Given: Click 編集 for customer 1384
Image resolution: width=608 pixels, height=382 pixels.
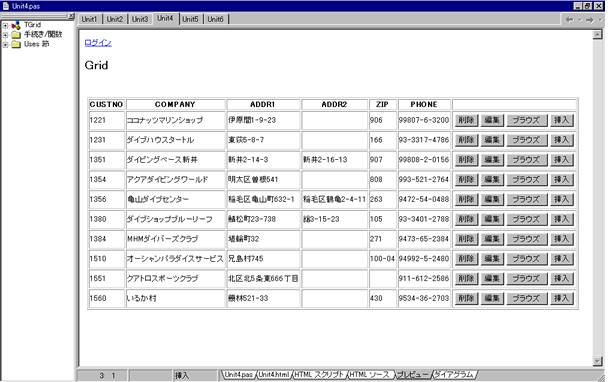Looking at the screenshot, I should tap(492, 239).
